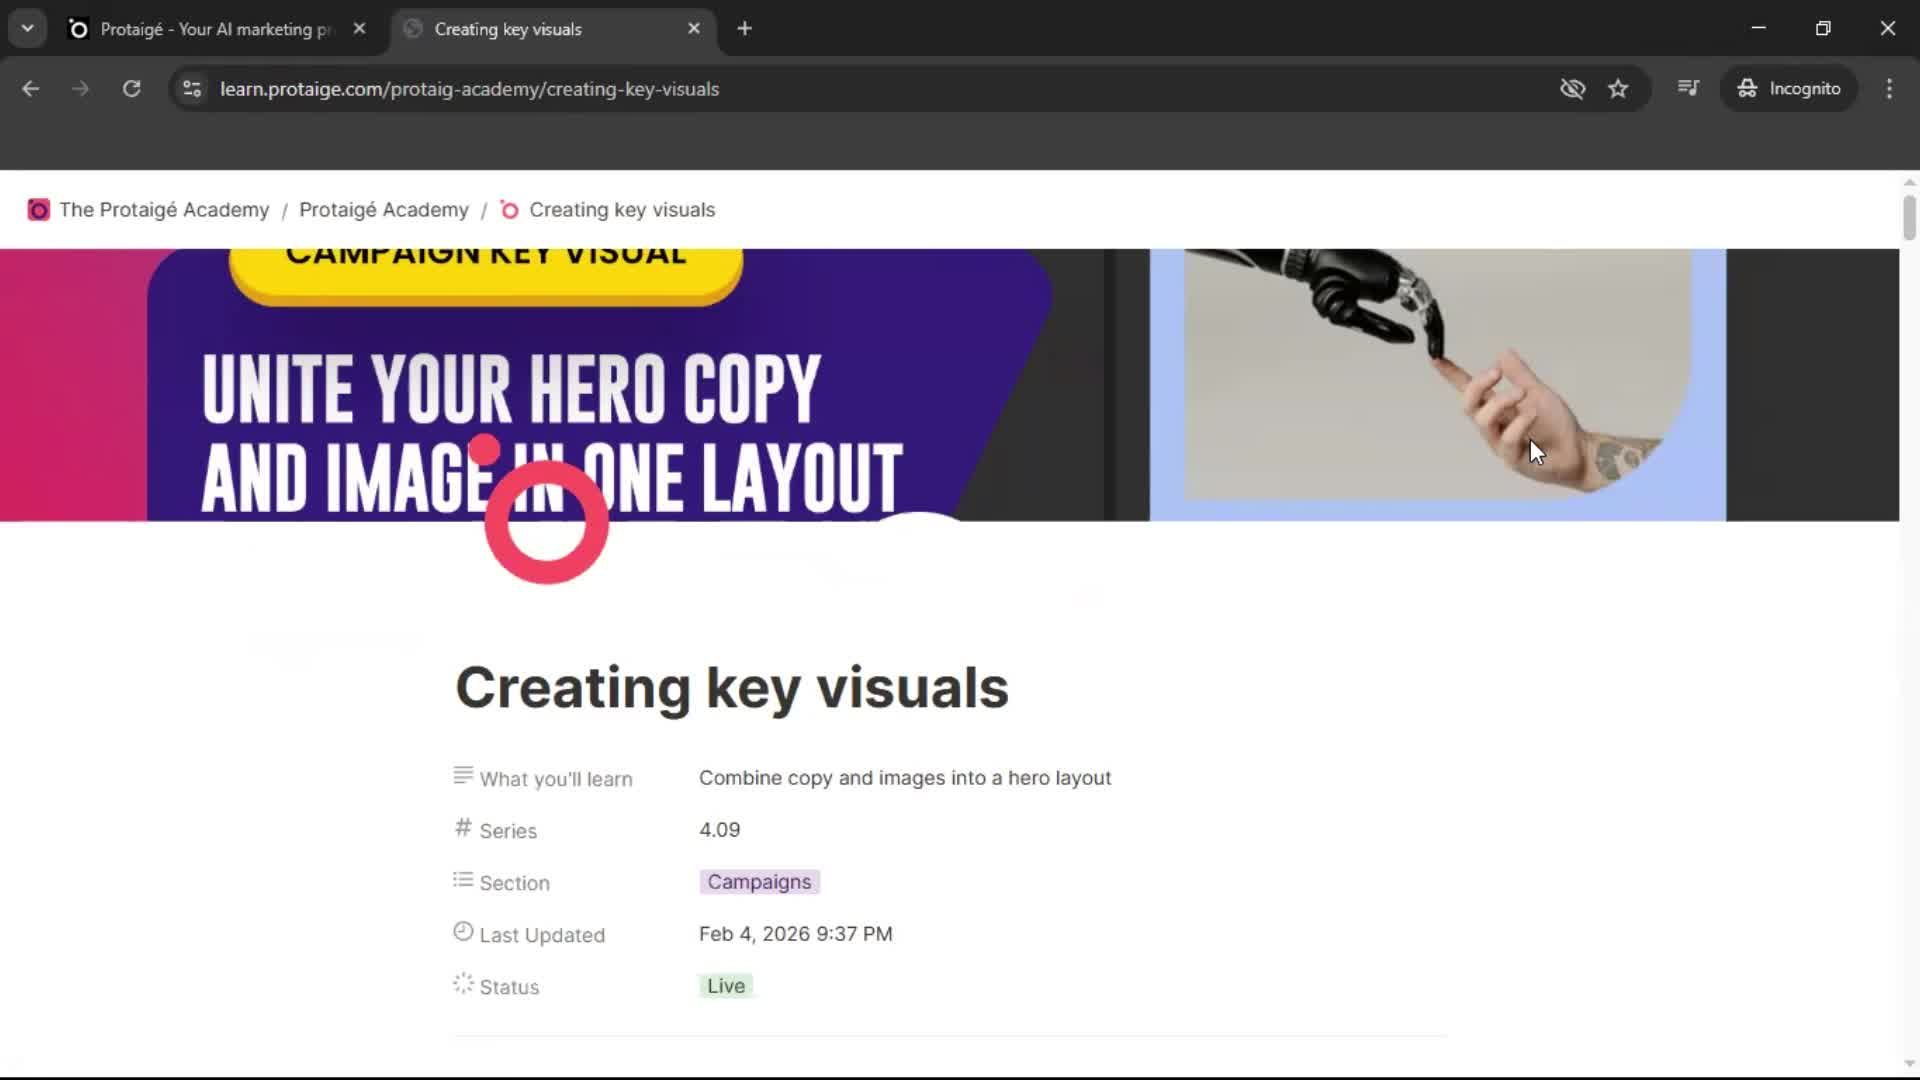Viewport: 1920px width, 1080px height.
Task: Open the Protaigé Academy breadcrumb link
Action: pos(383,210)
